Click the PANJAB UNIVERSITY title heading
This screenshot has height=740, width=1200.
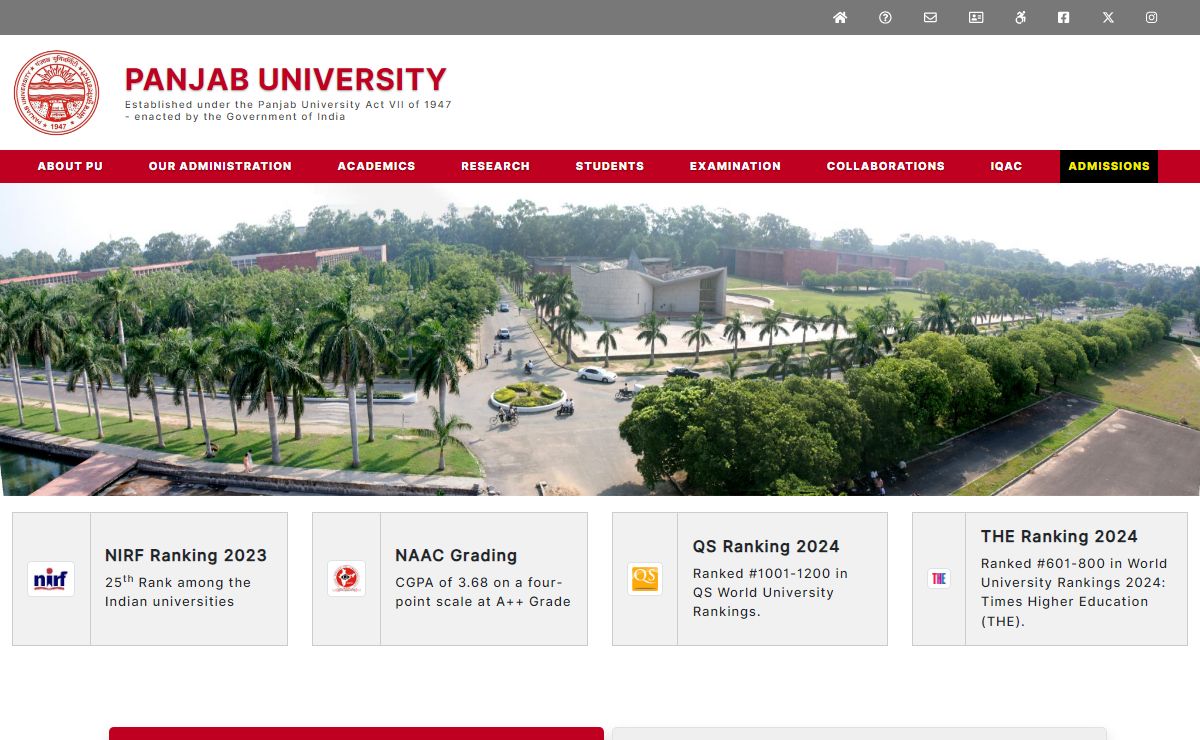click(x=286, y=79)
